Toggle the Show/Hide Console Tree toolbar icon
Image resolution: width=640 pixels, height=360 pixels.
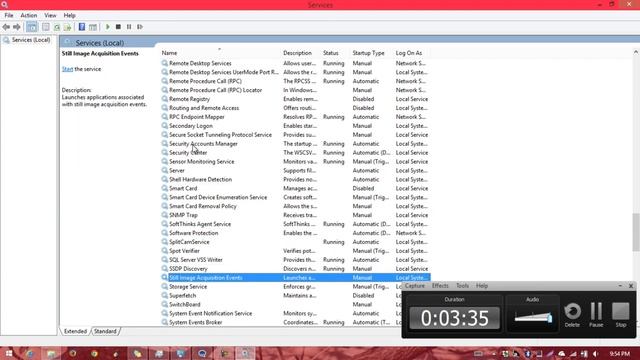coord(31,27)
